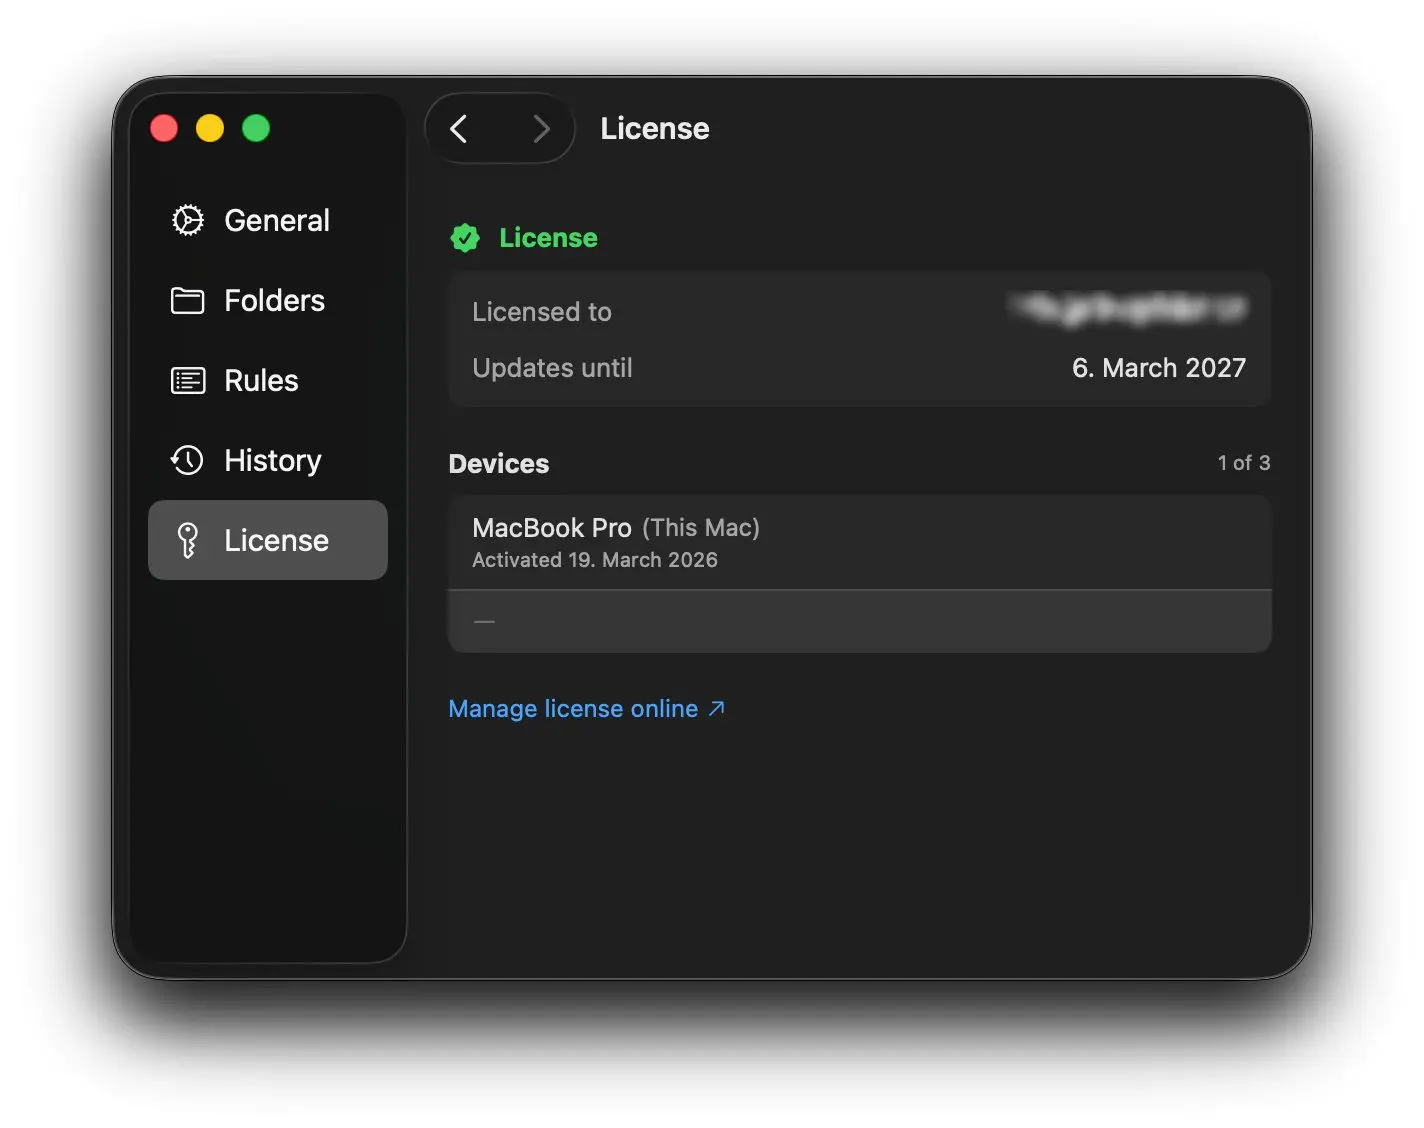This screenshot has width=1424, height=1128.
Task: Click the "1 of 3" device count
Action: point(1243,463)
